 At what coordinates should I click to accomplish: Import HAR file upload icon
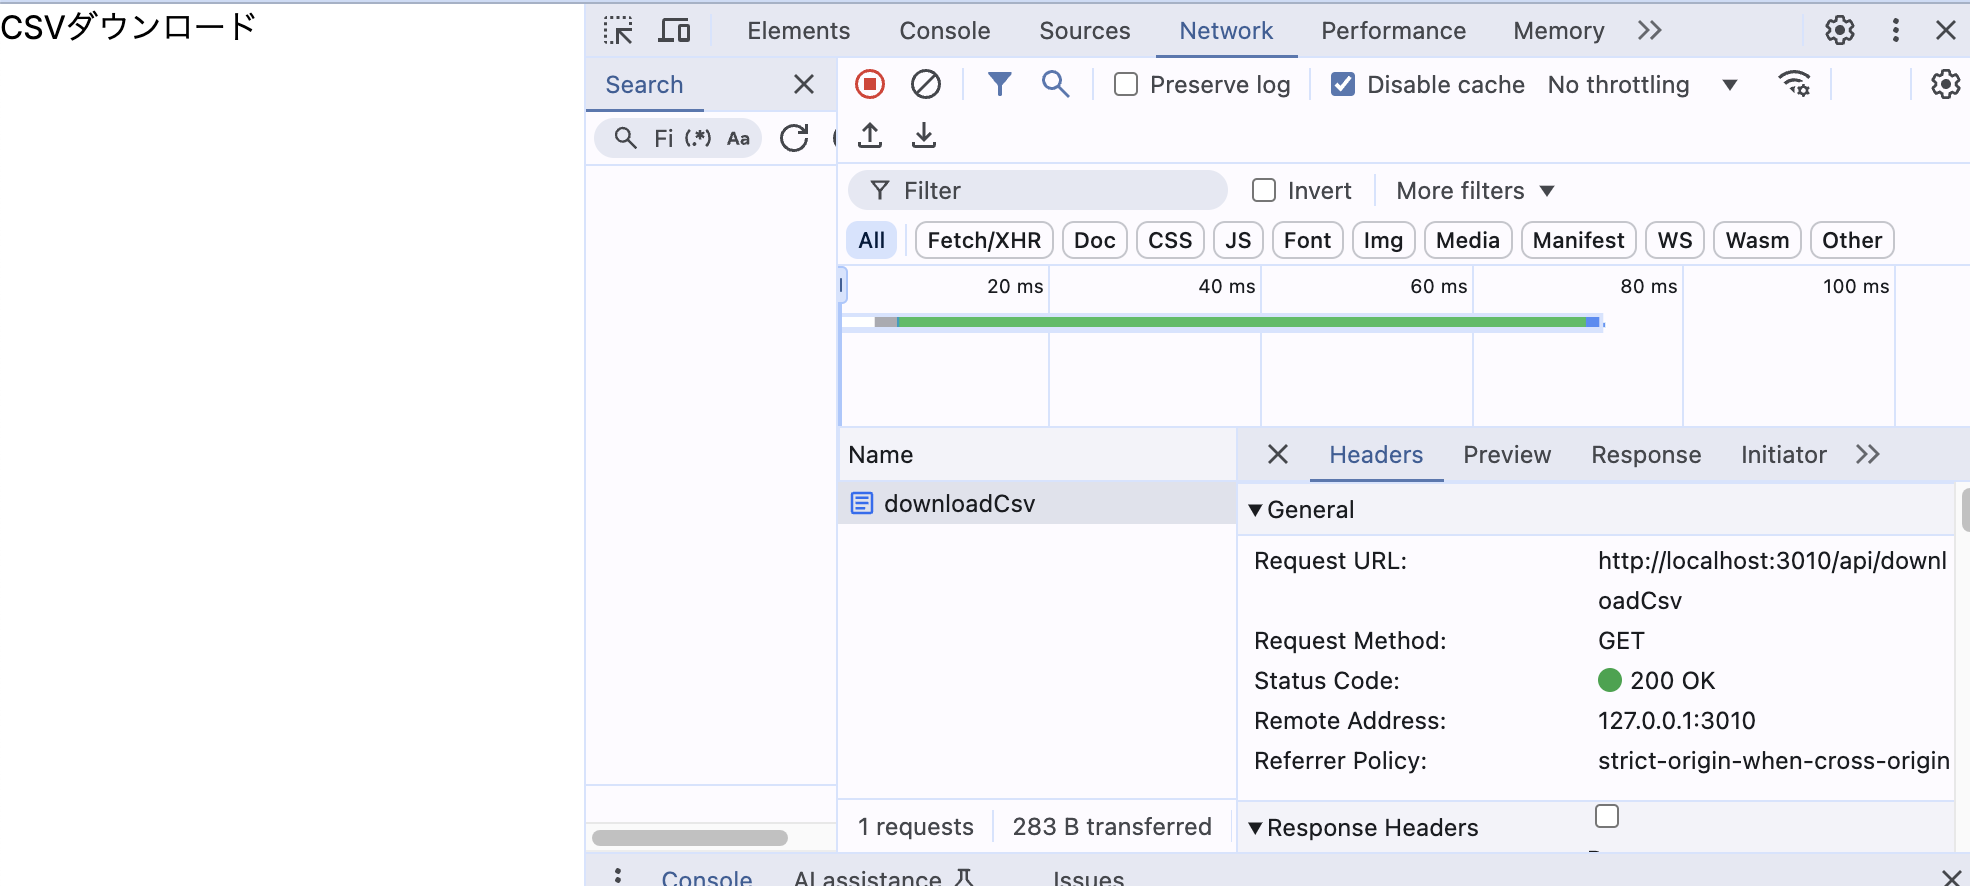coord(870,136)
